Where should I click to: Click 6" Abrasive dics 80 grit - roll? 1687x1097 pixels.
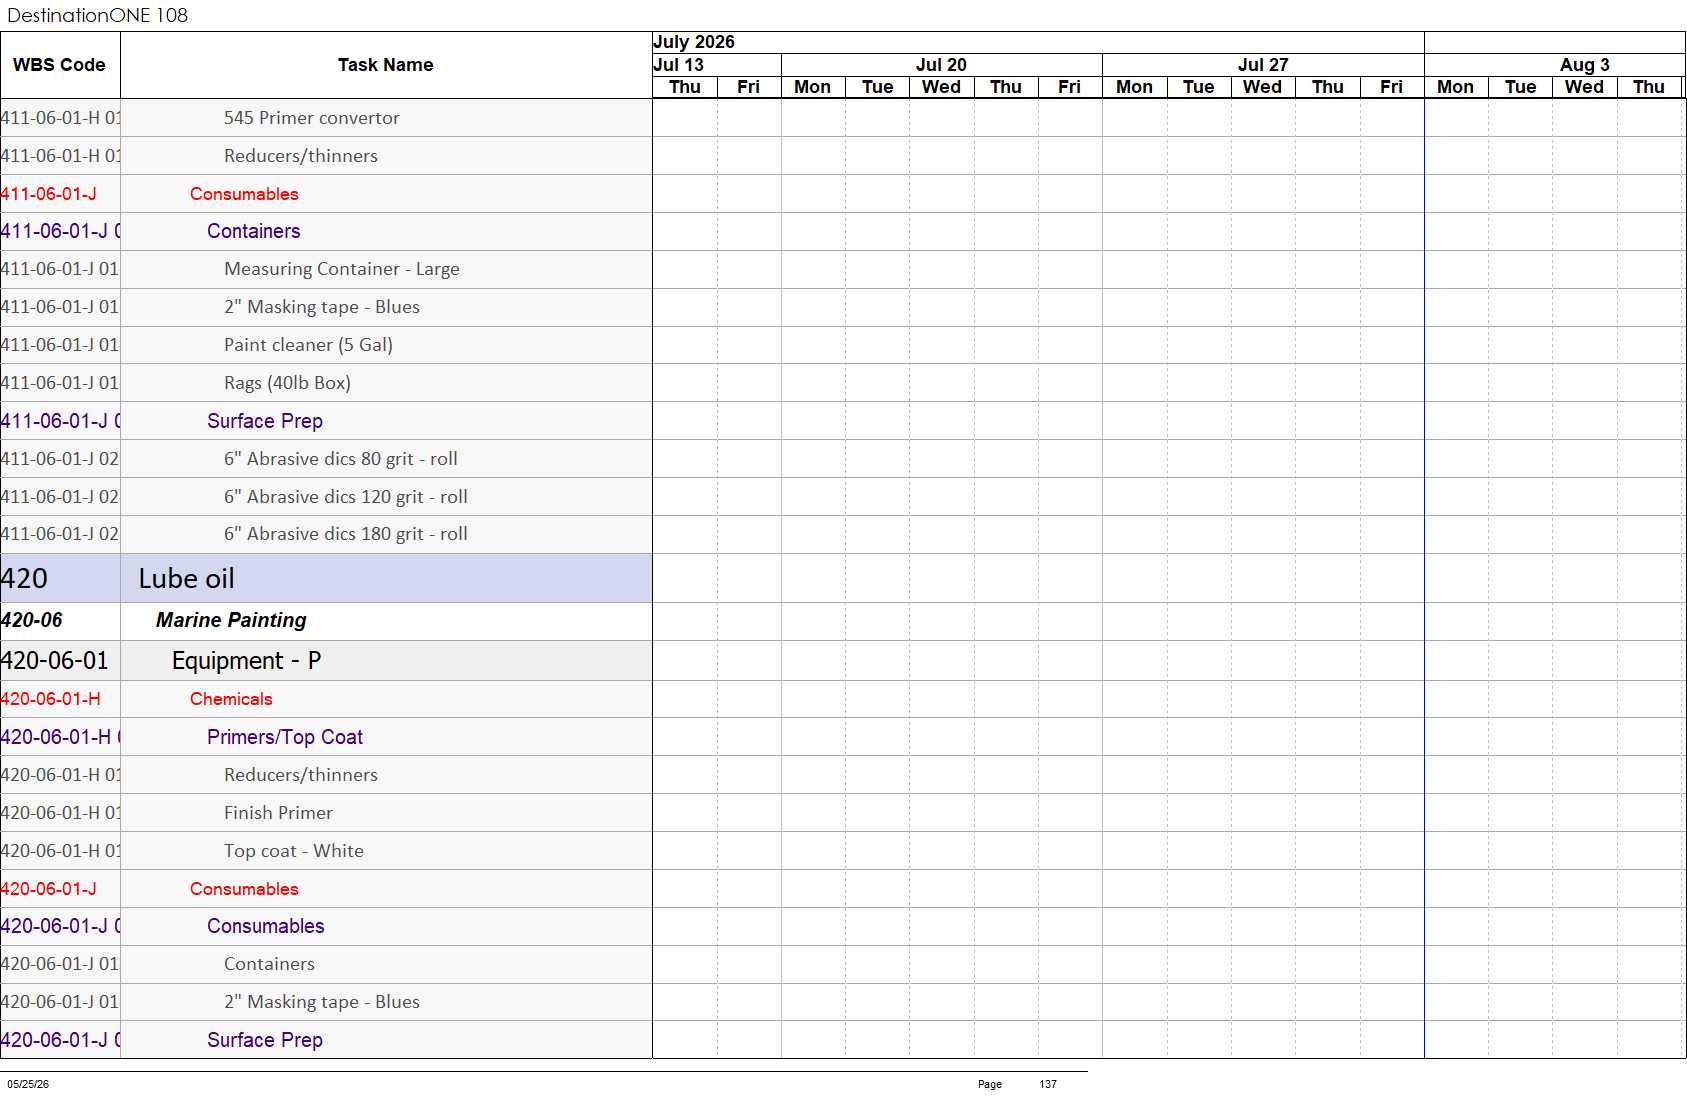click(x=326, y=459)
